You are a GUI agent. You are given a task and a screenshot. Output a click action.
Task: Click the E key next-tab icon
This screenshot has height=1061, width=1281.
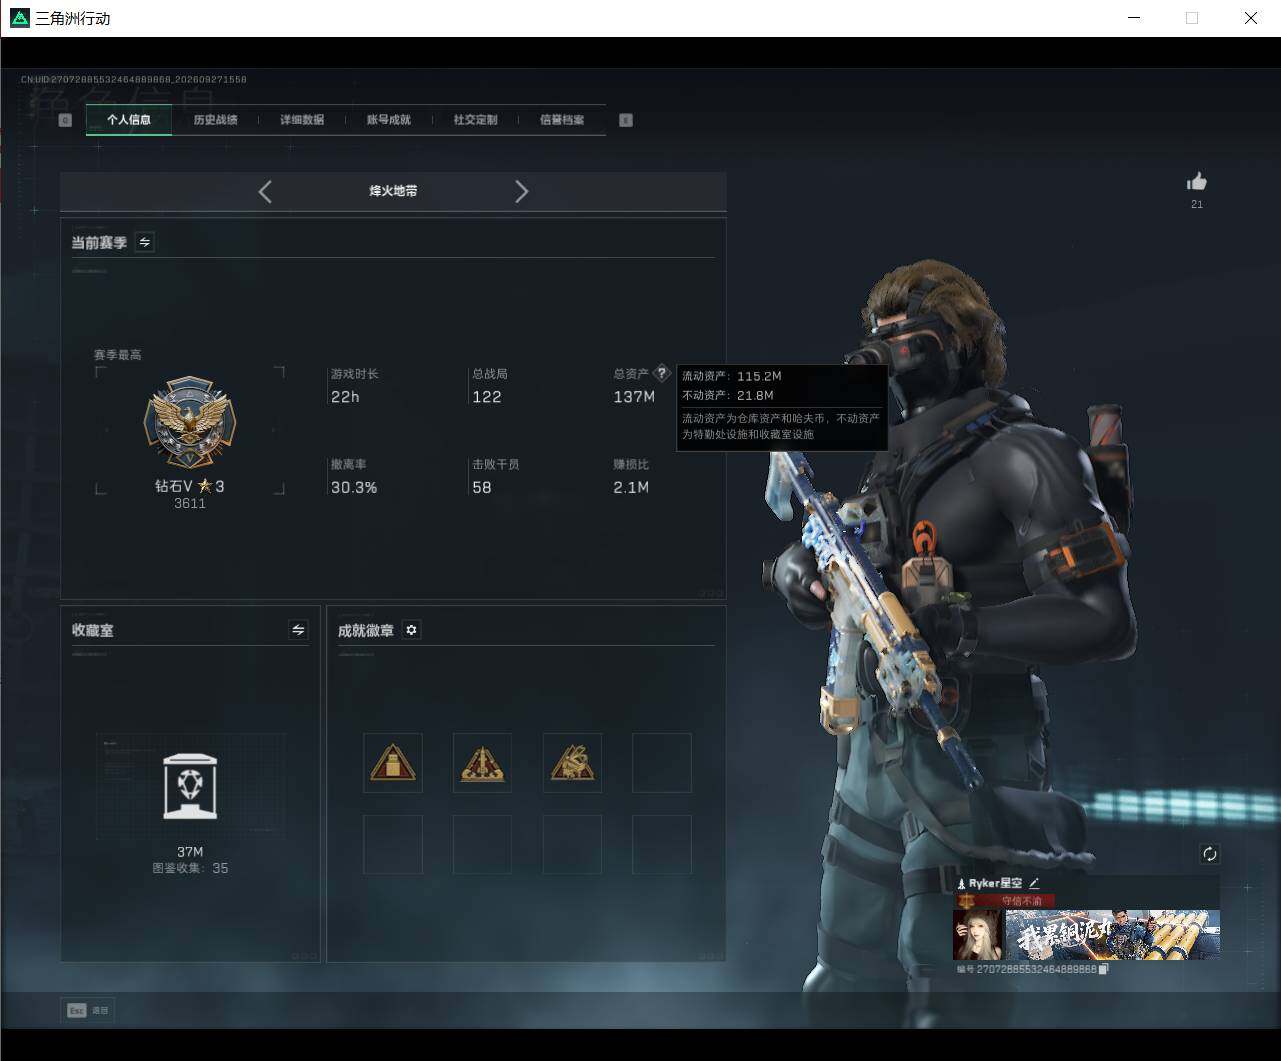coord(626,120)
